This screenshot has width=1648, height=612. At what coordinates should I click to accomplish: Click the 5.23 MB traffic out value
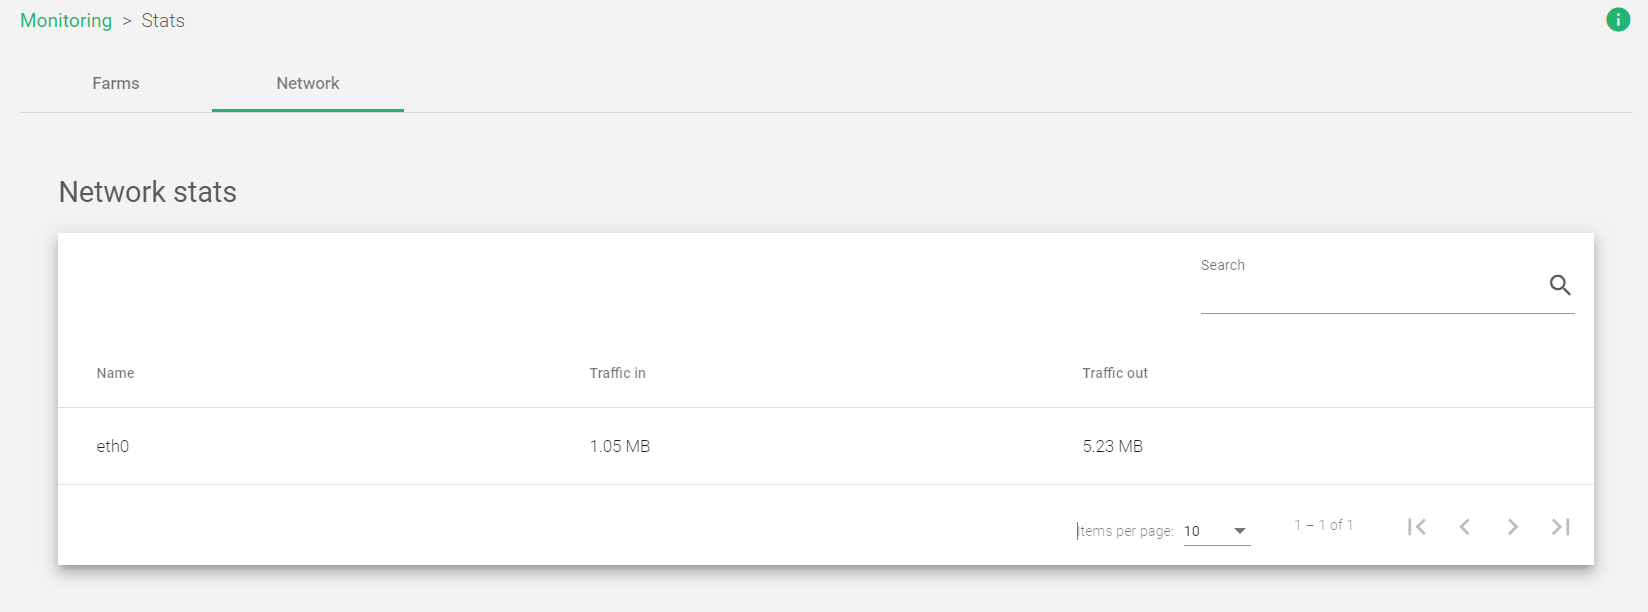point(1113,446)
